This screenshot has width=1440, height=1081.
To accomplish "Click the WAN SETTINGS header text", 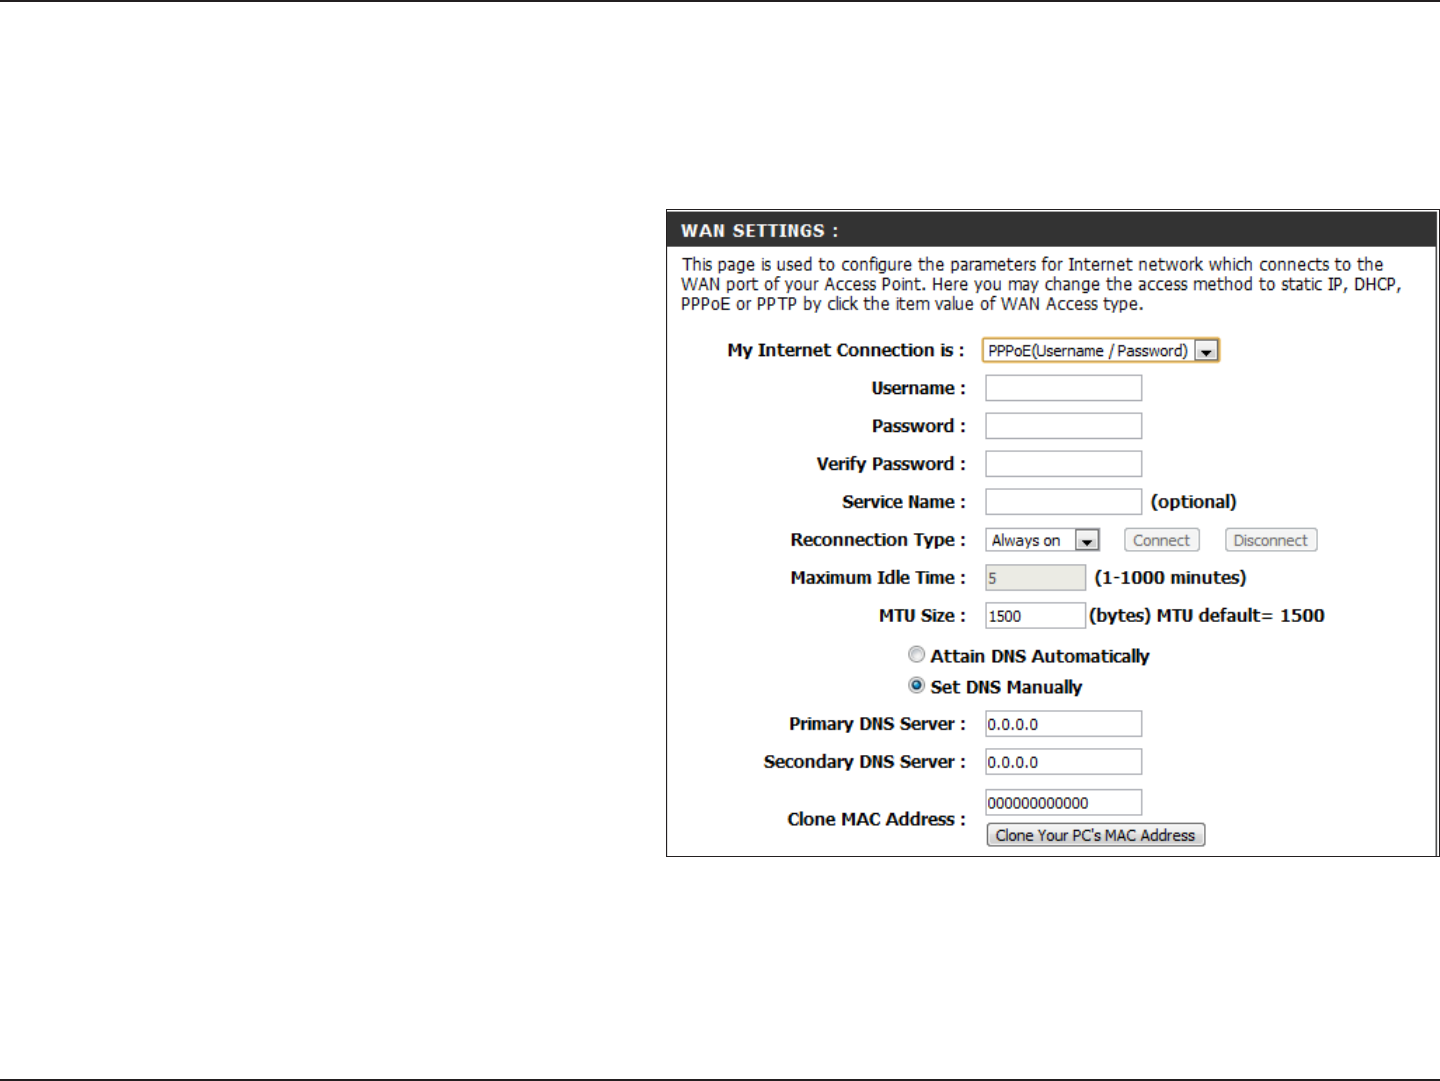I will (x=759, y=231).
